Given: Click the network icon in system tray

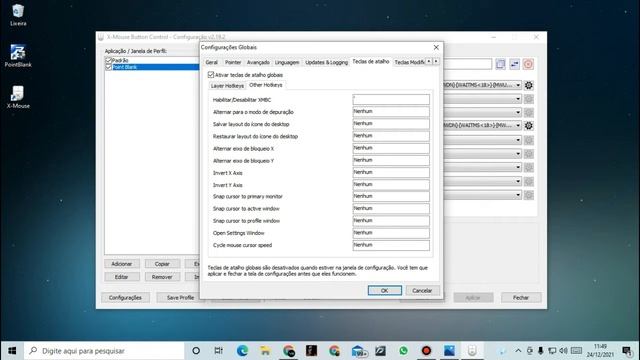Looking at the screenshot, I should coord(552,351).
